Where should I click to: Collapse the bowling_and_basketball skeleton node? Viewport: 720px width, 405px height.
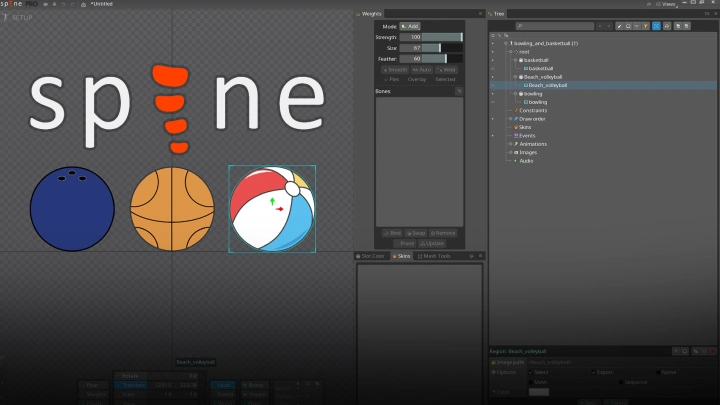[506, 44]
